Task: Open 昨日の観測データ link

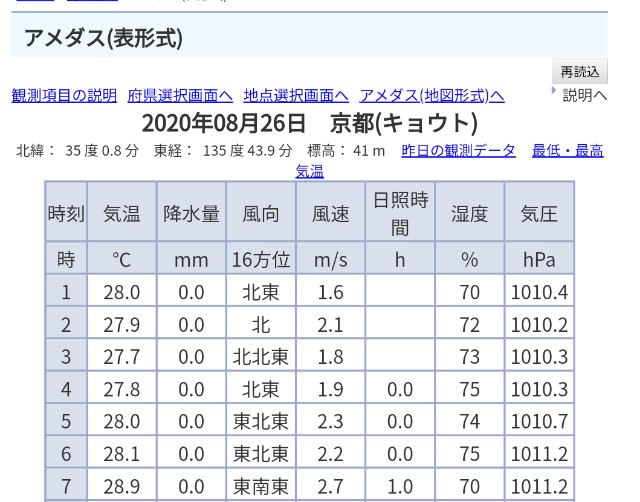Action: point(458,151)
